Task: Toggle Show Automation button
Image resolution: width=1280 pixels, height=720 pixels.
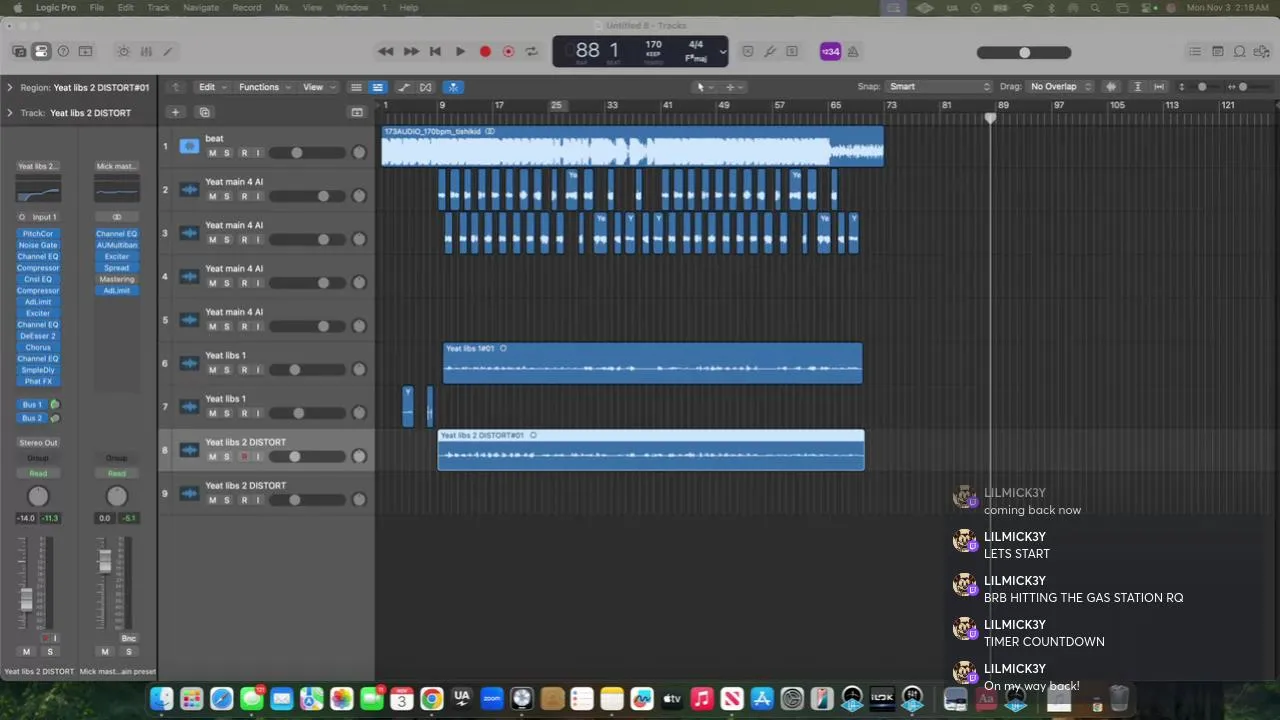Action: (403, 87)
